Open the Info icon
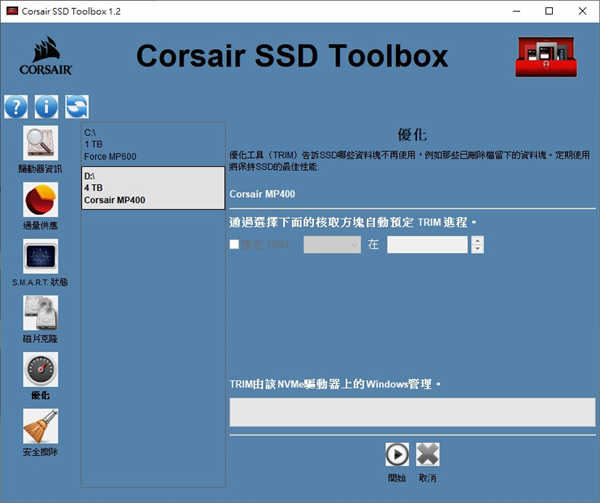 [x=46, y=107]
